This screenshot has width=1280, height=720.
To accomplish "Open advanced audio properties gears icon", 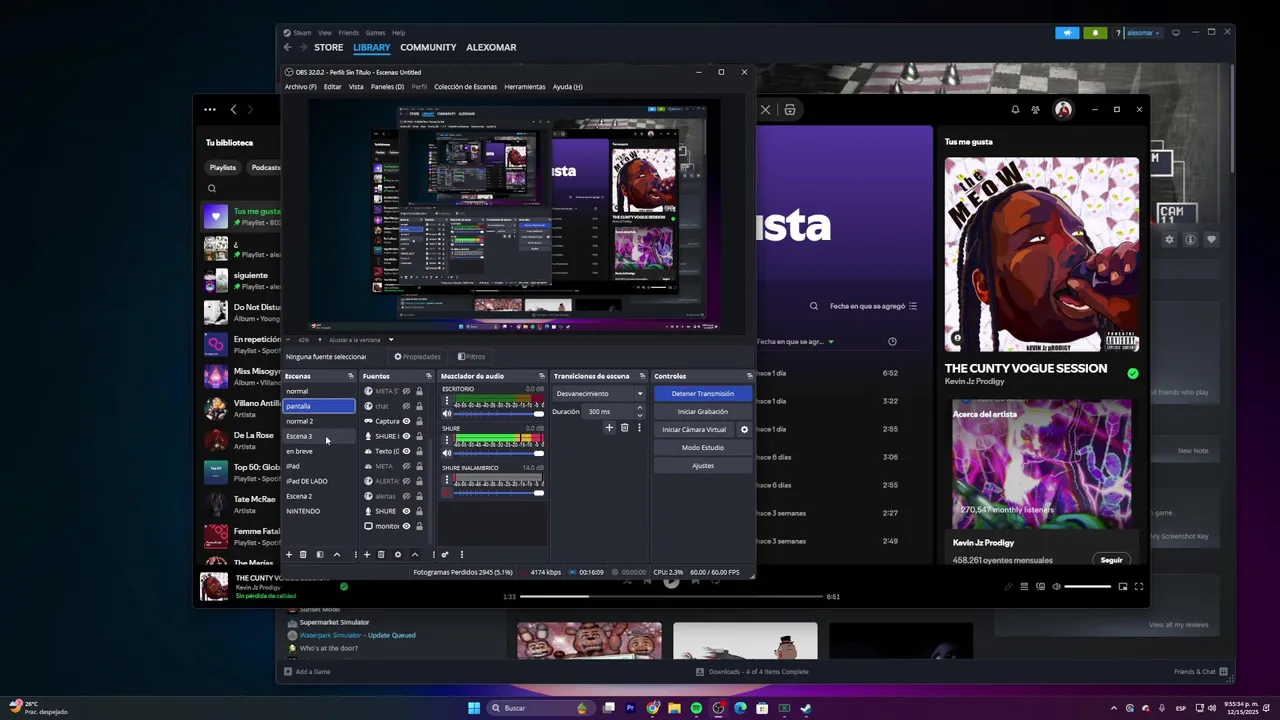I will click(x=445, y=554).
